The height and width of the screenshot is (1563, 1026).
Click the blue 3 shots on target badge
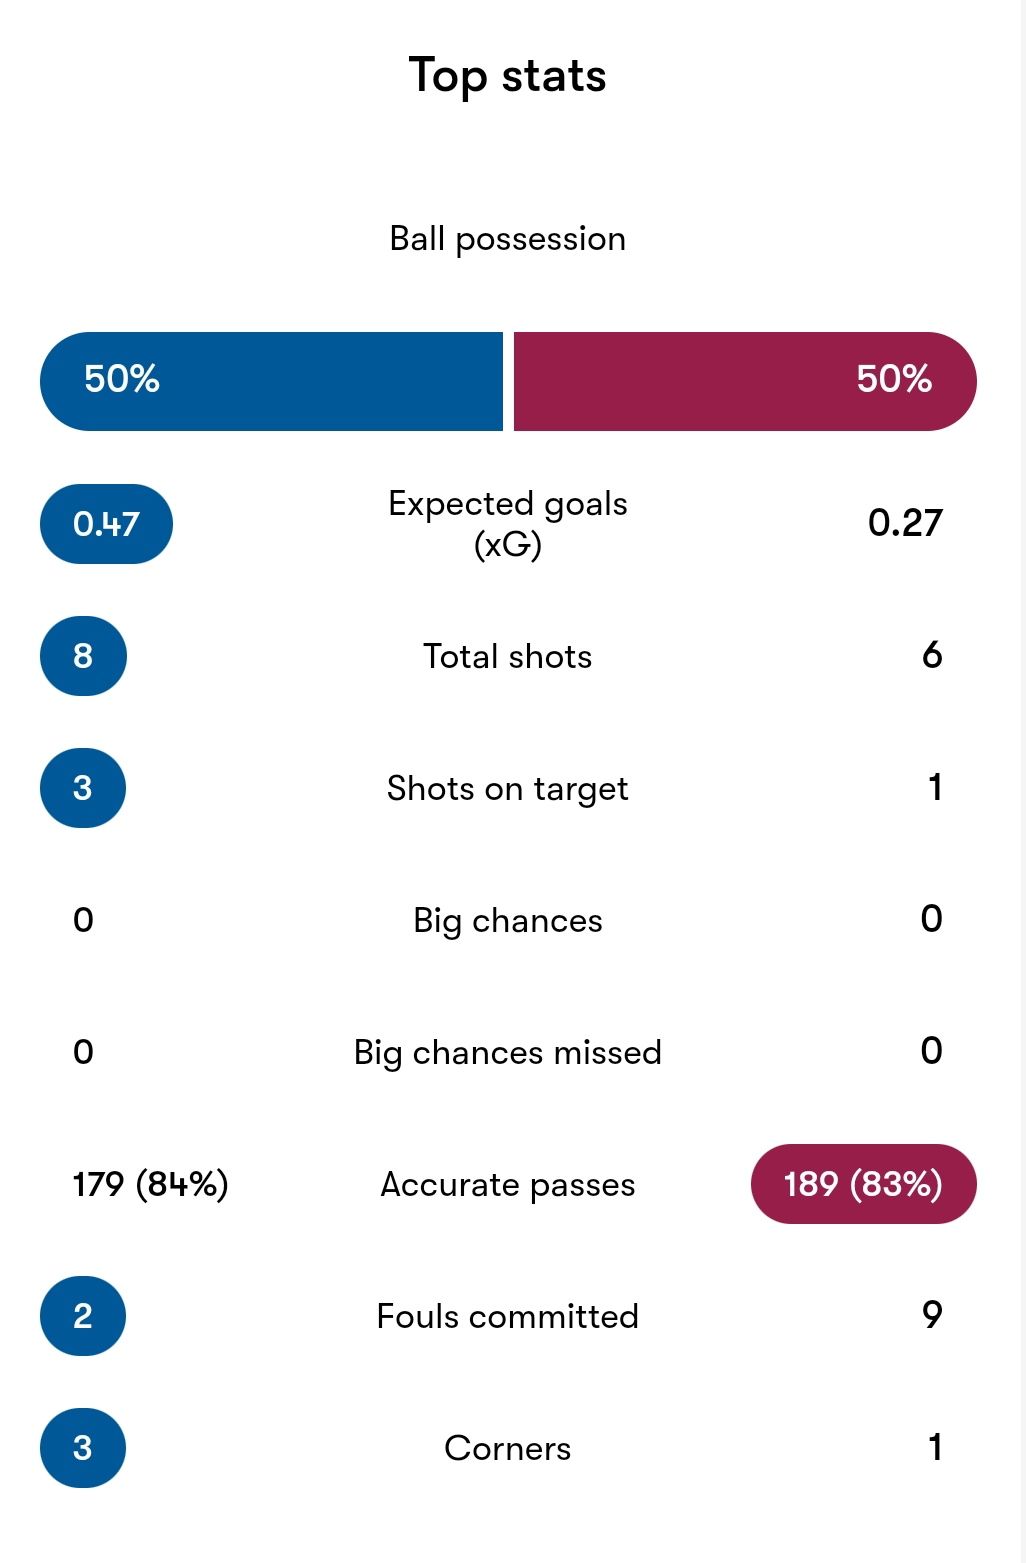83,788
